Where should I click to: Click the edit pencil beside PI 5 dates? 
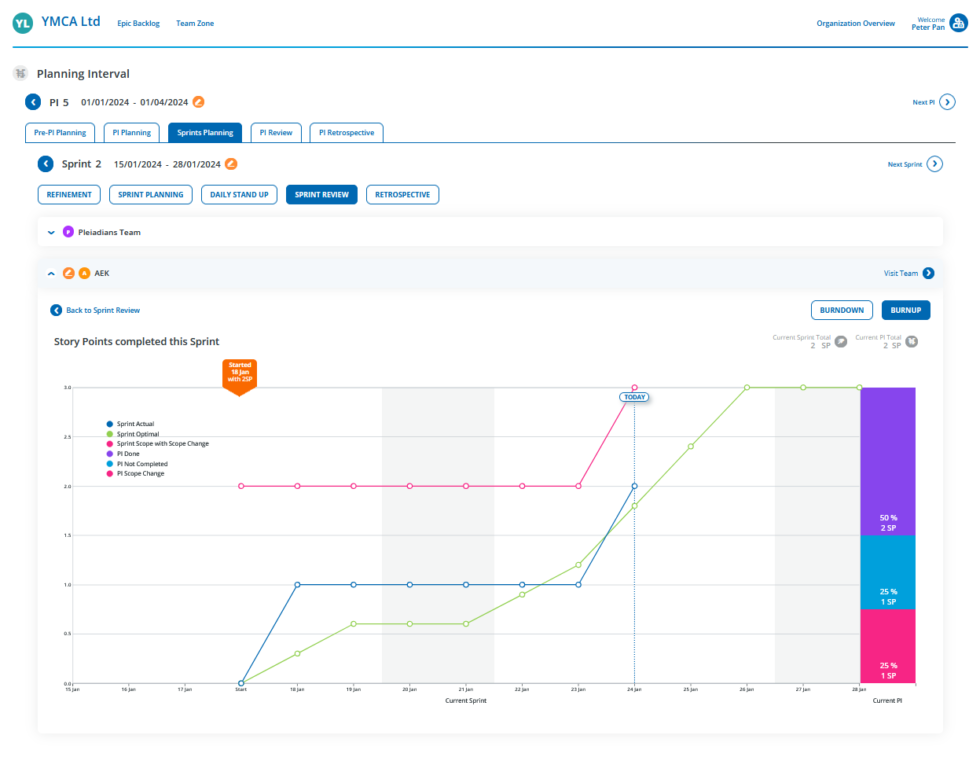[197, 101]
